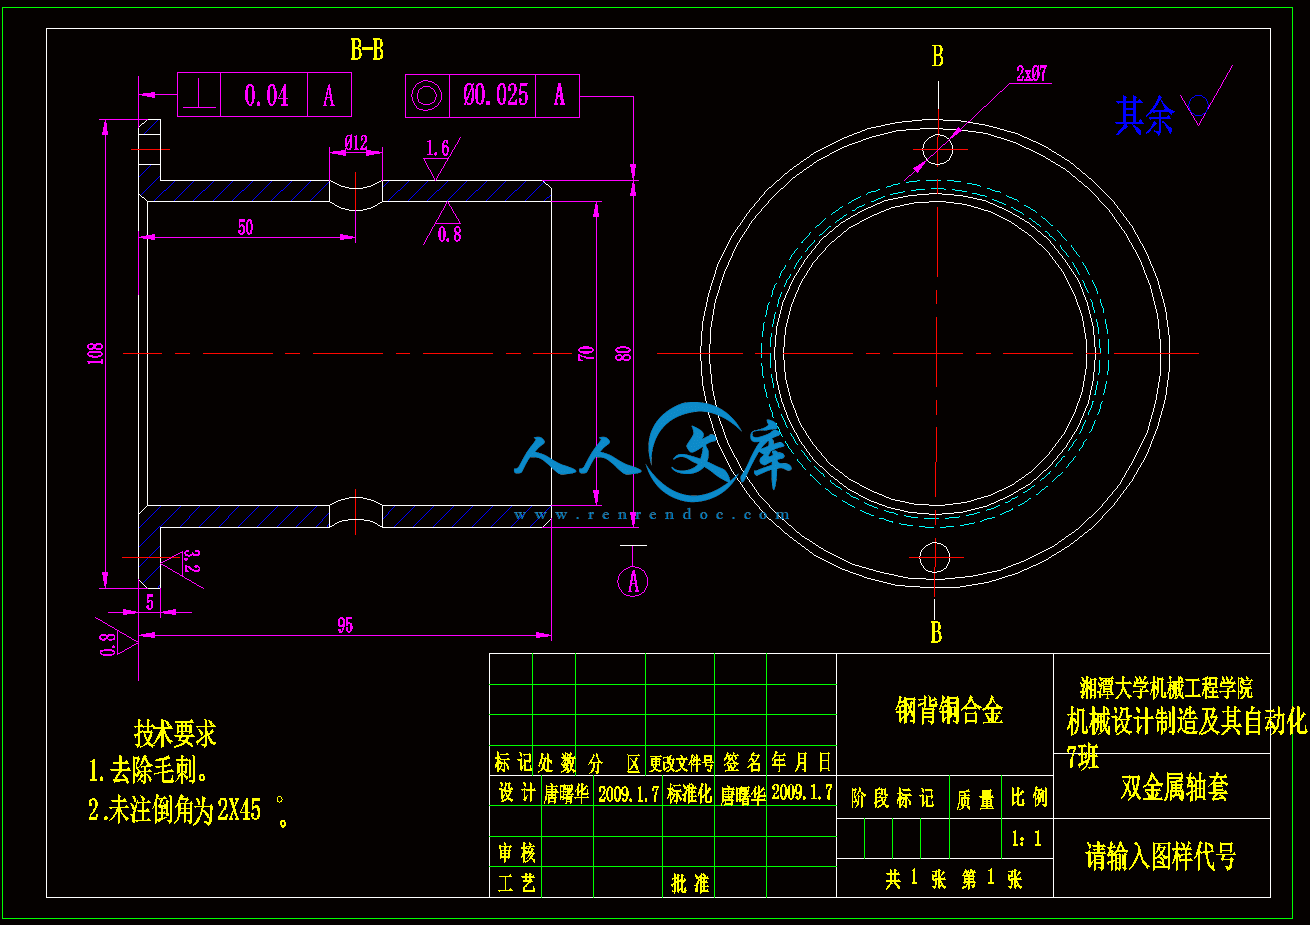Click the concentricity symbol in the tolerance frame

click(427, 96)
